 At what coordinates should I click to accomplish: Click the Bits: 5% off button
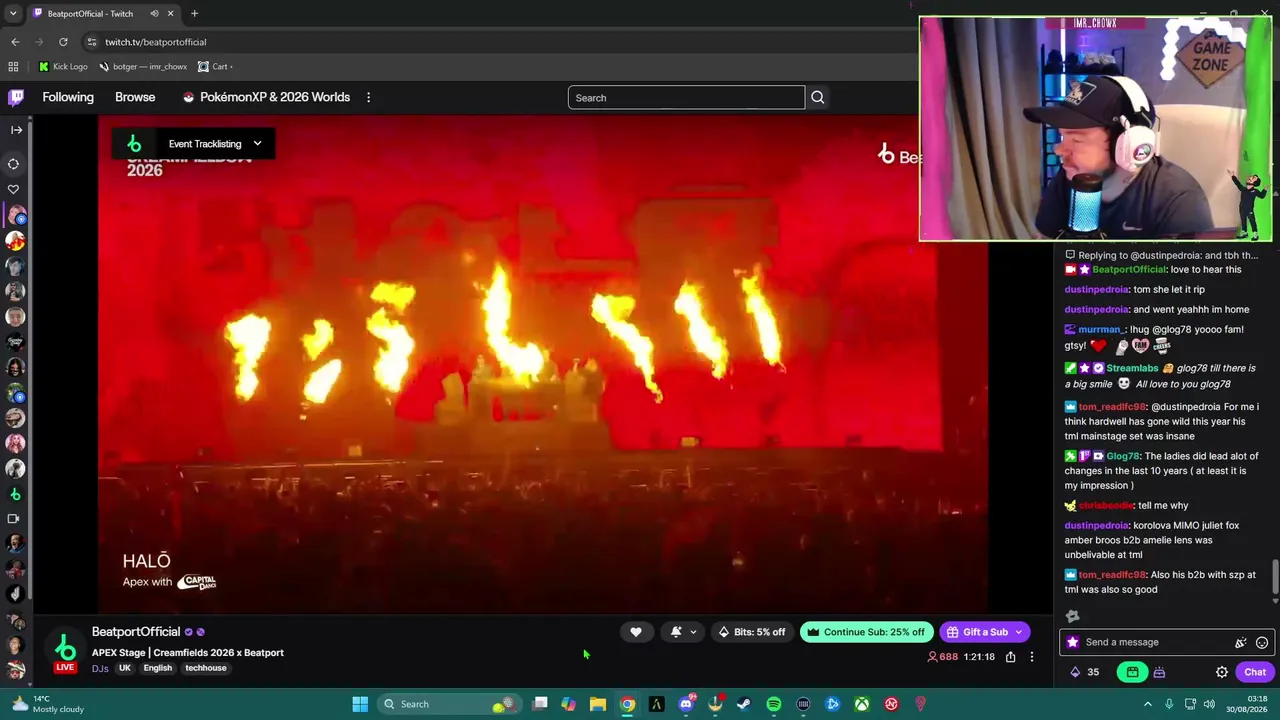tap(752, 632)
